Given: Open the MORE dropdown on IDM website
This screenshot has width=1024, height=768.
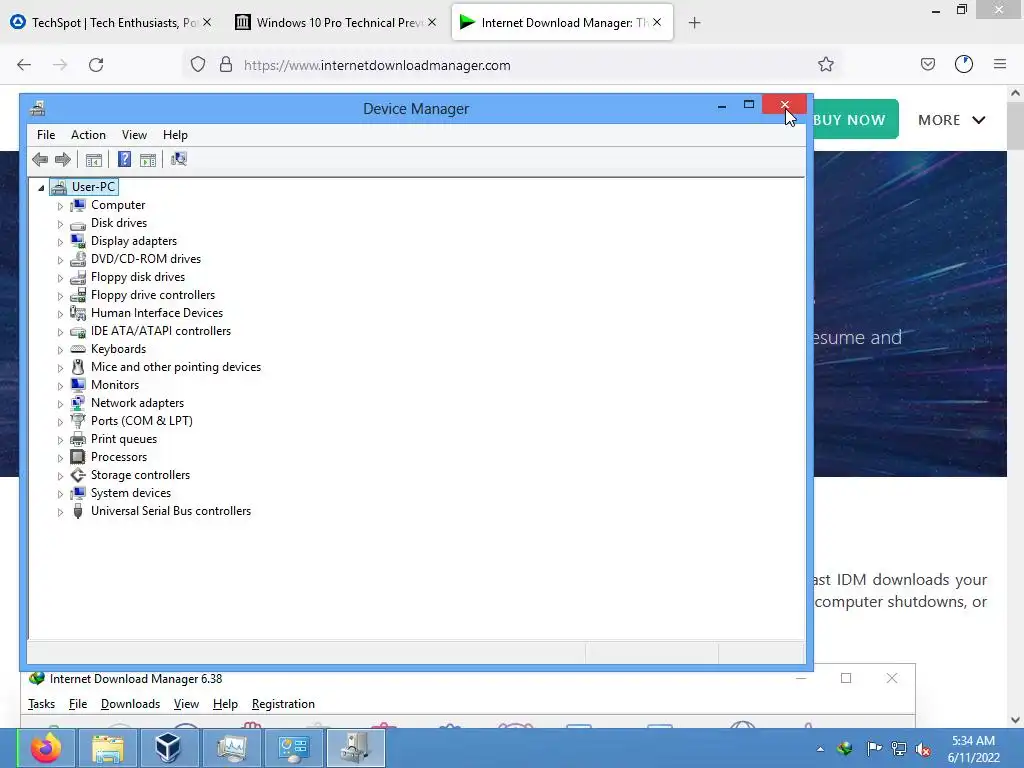Looking at the screenshot, I should coord(951,120).
